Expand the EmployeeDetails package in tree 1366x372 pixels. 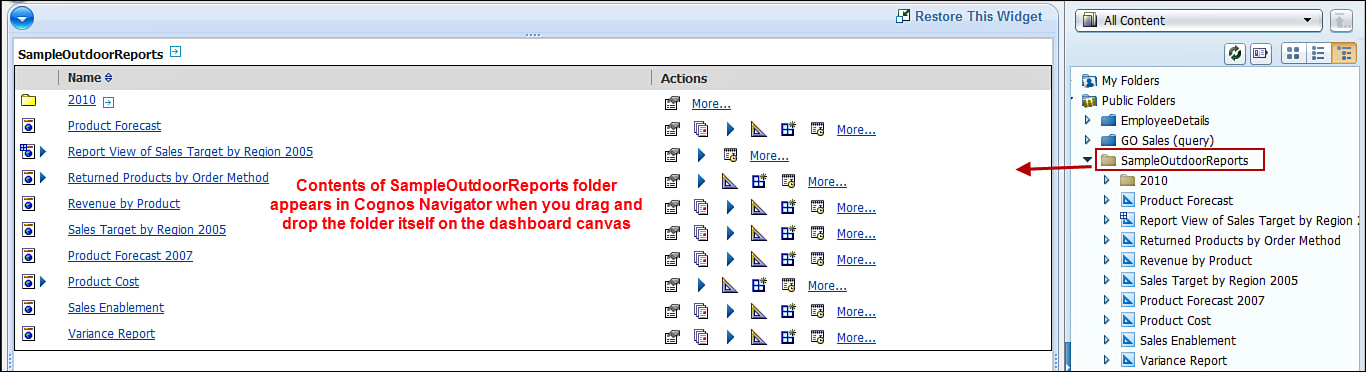[x=1088, y=120]
